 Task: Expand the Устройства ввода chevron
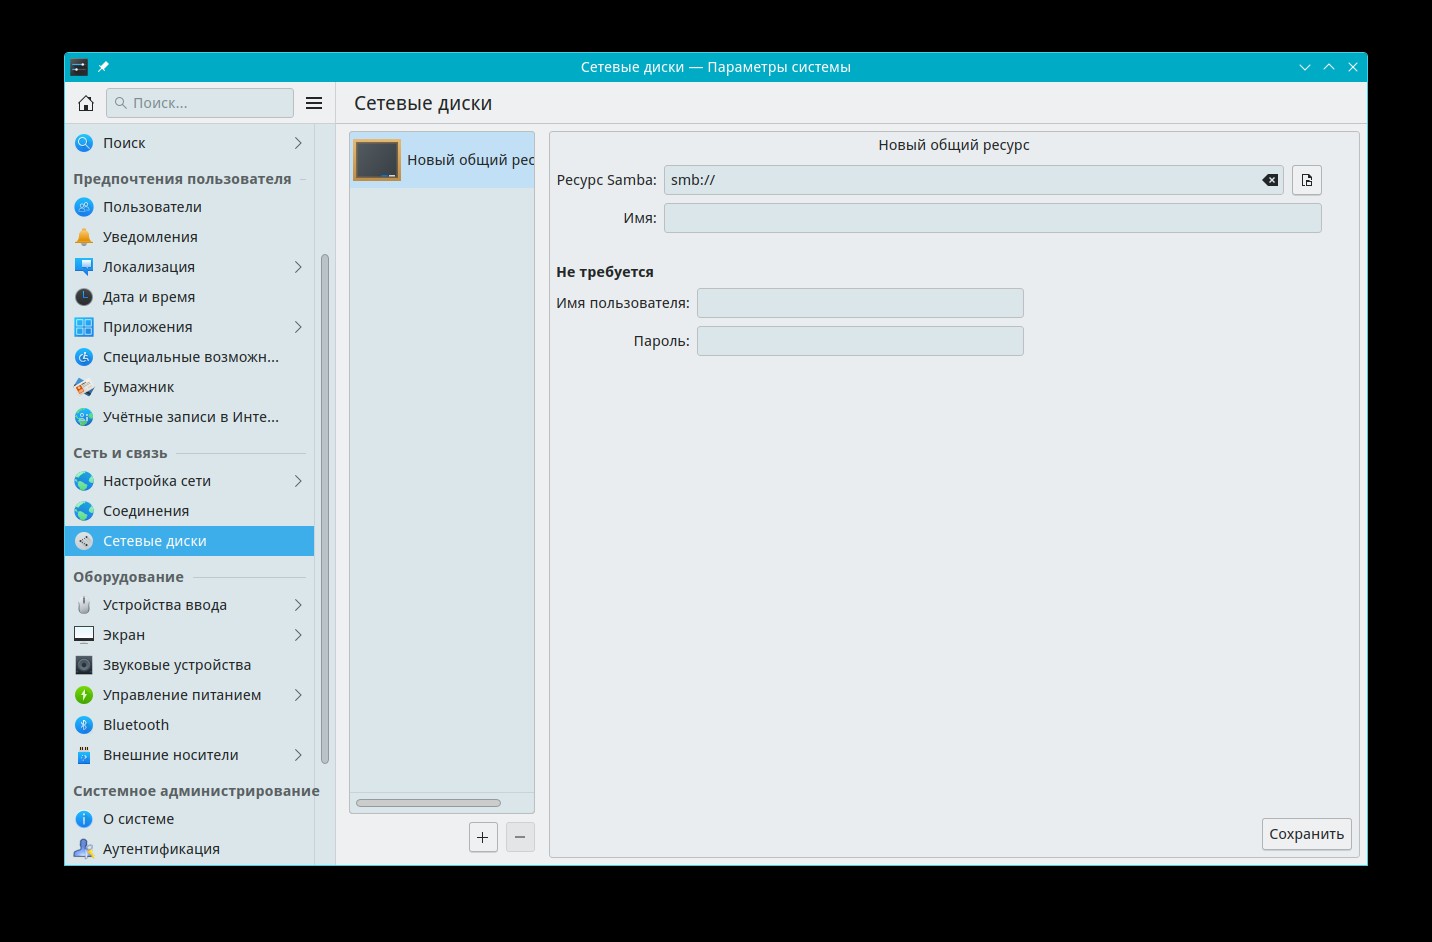[x=298, y=605]
